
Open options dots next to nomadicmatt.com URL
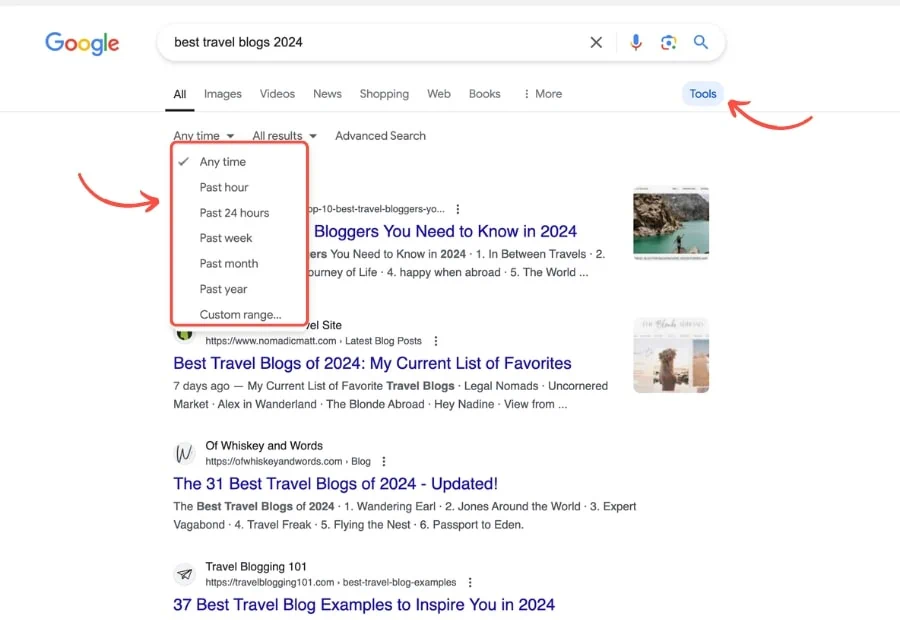(436, 341)
